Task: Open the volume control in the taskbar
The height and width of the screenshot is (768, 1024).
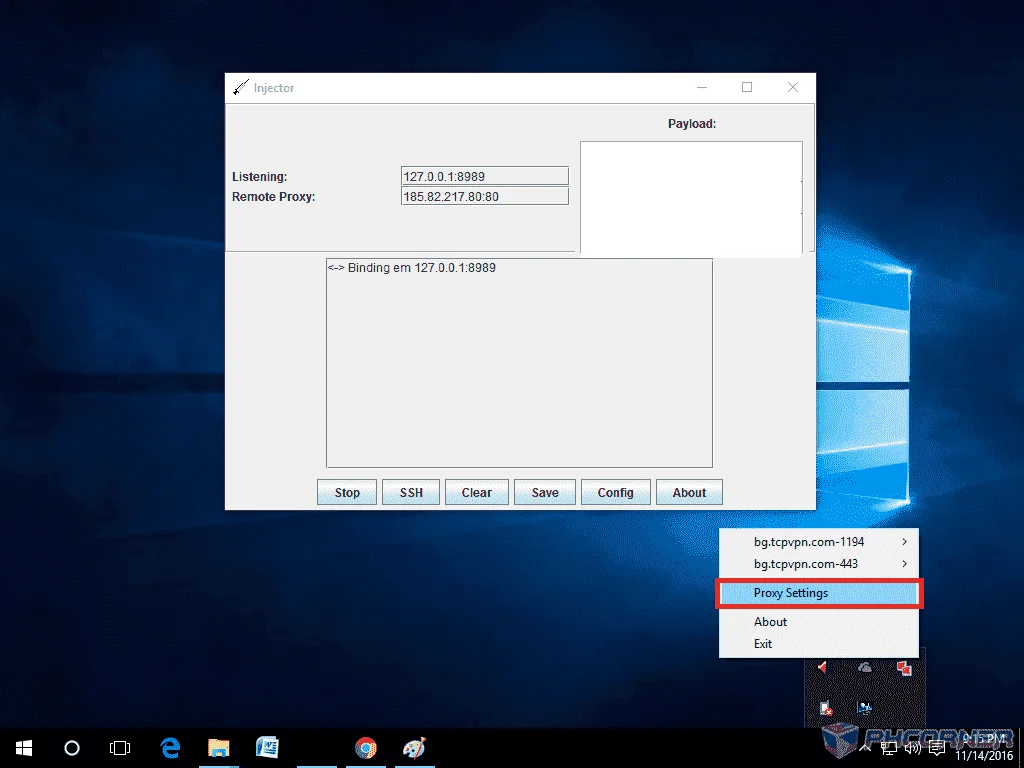Action: [x=912, y=748]
